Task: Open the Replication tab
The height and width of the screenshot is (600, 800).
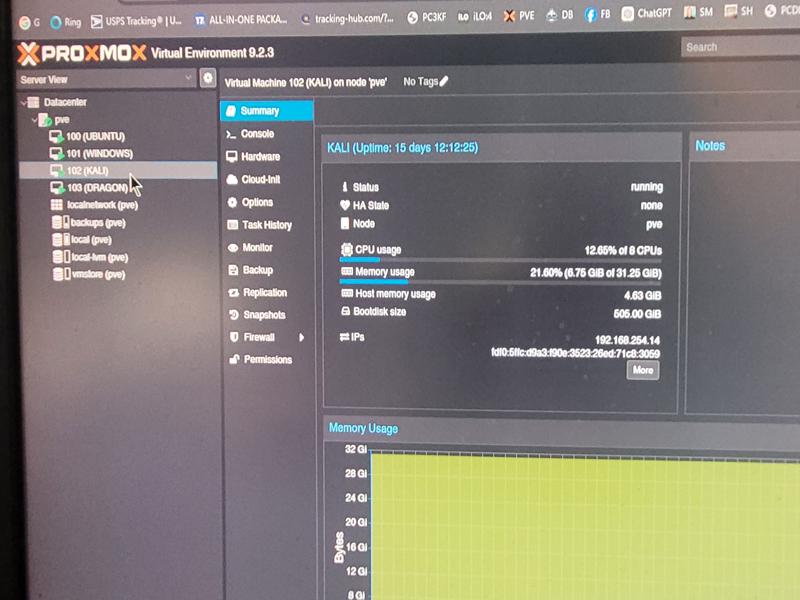Action: tap(268, 292)
